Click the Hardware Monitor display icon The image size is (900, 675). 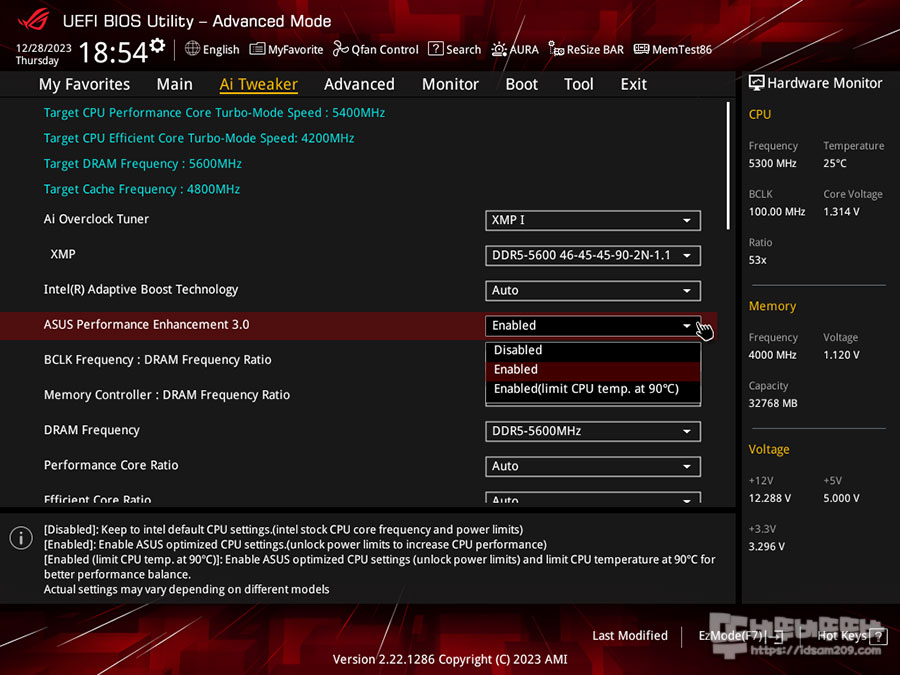click(757, 83)
